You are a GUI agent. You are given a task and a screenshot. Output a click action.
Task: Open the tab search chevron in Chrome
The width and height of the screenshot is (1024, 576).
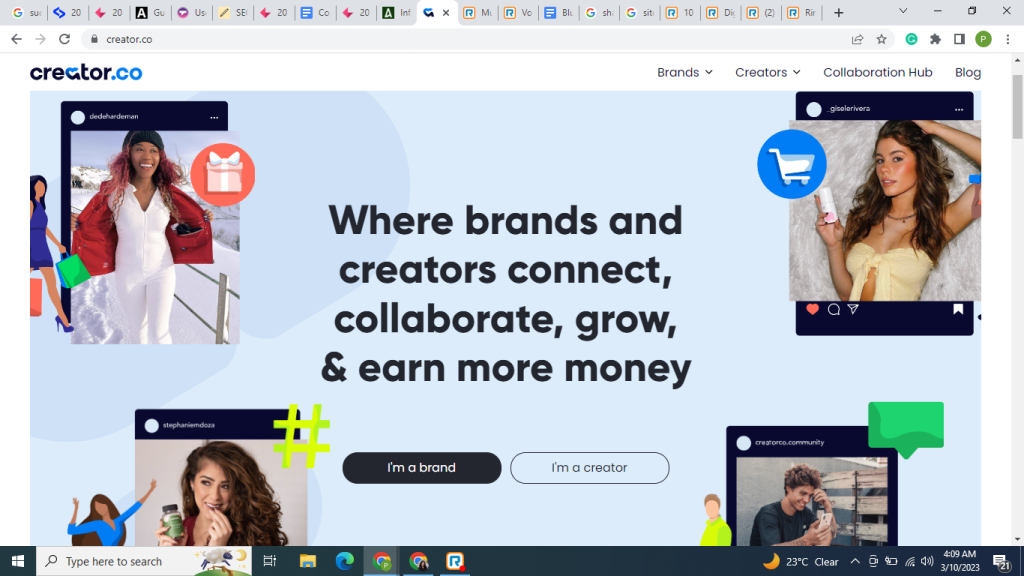(903, 12)
